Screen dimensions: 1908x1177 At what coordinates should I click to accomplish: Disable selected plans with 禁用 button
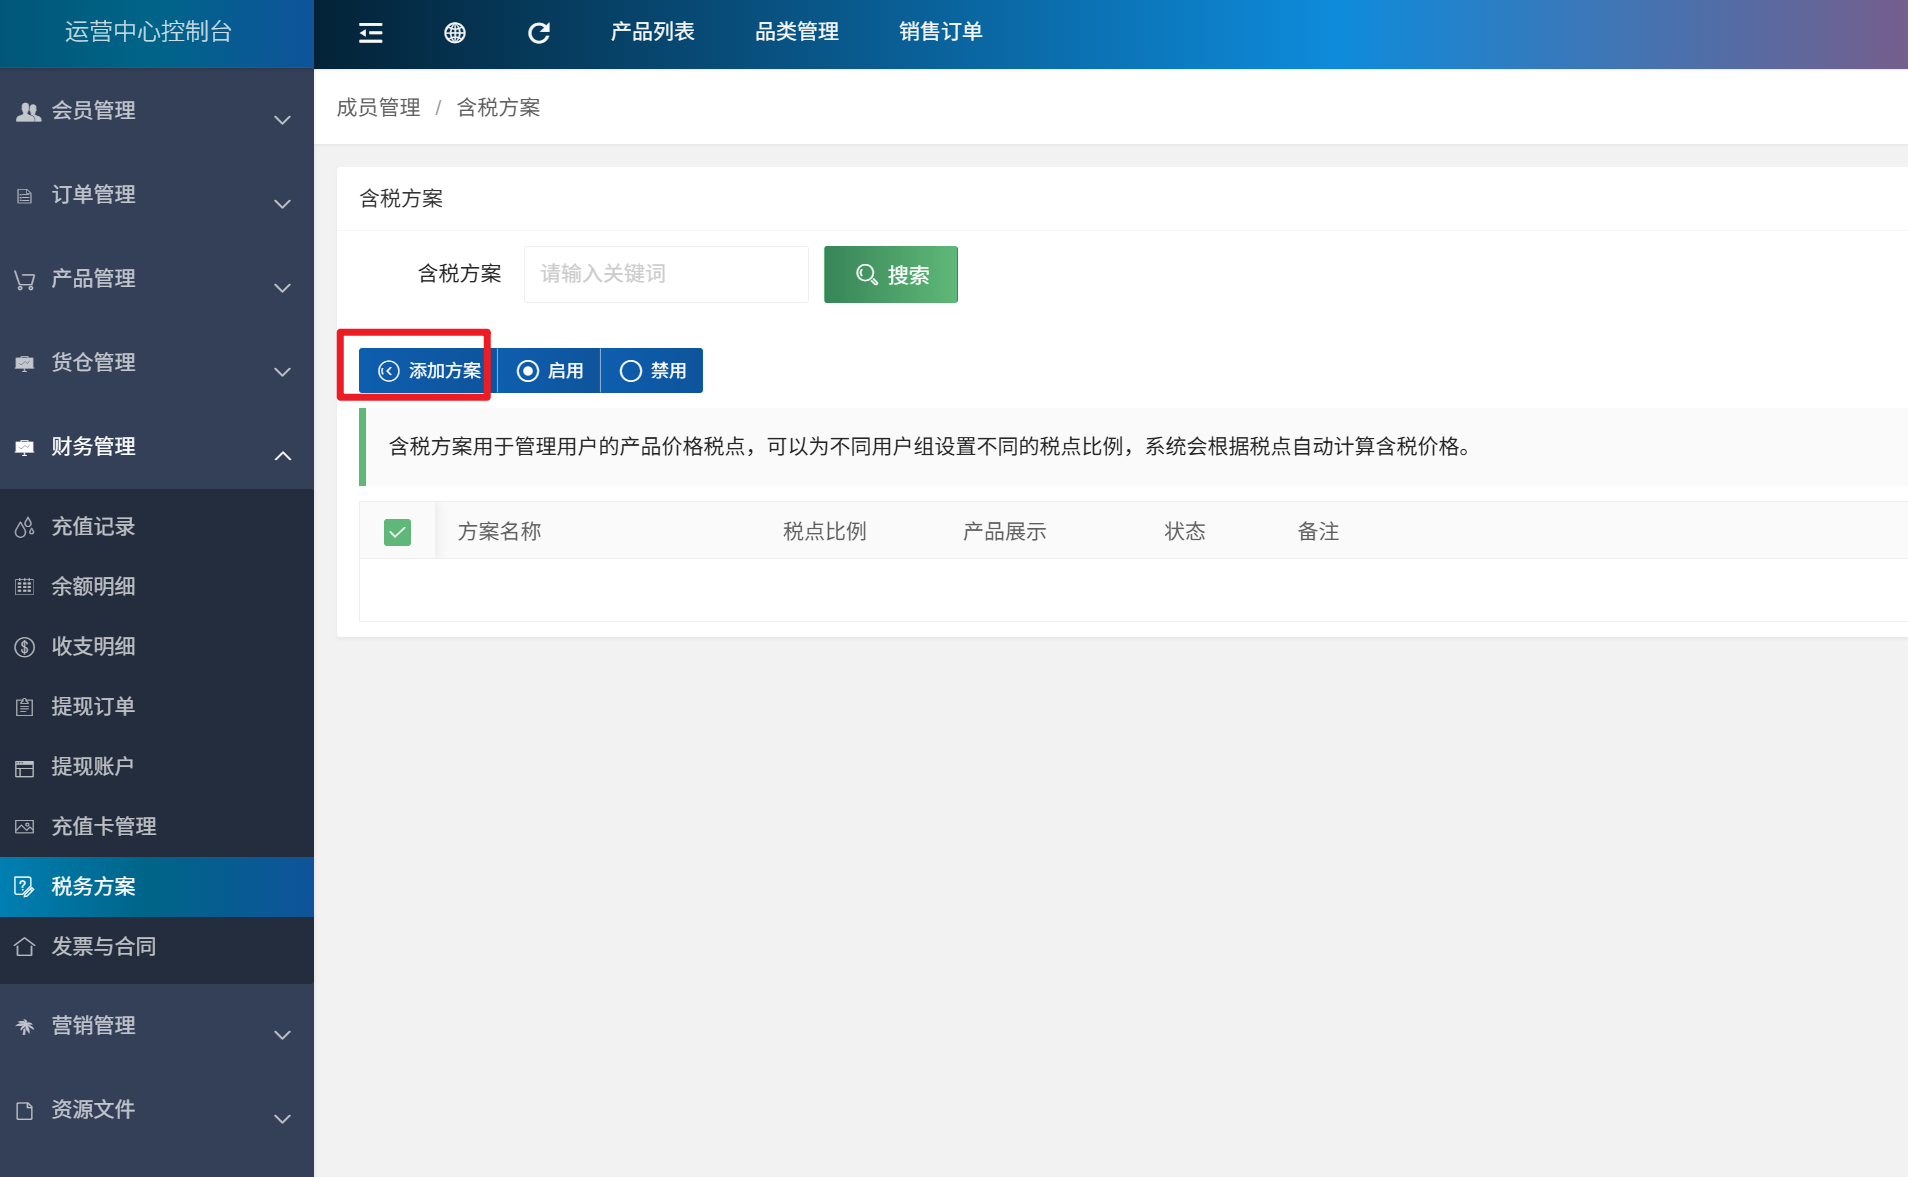(652, 371)
